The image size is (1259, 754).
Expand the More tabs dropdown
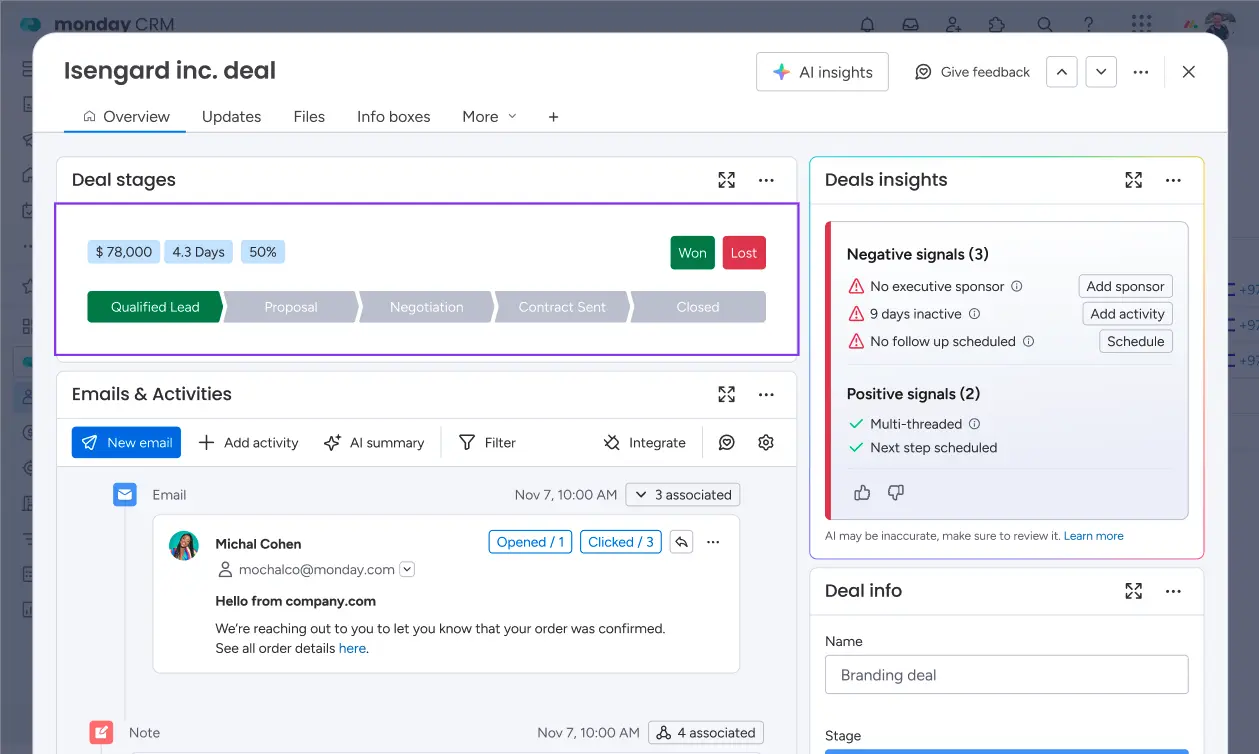[x=489, y=116]
